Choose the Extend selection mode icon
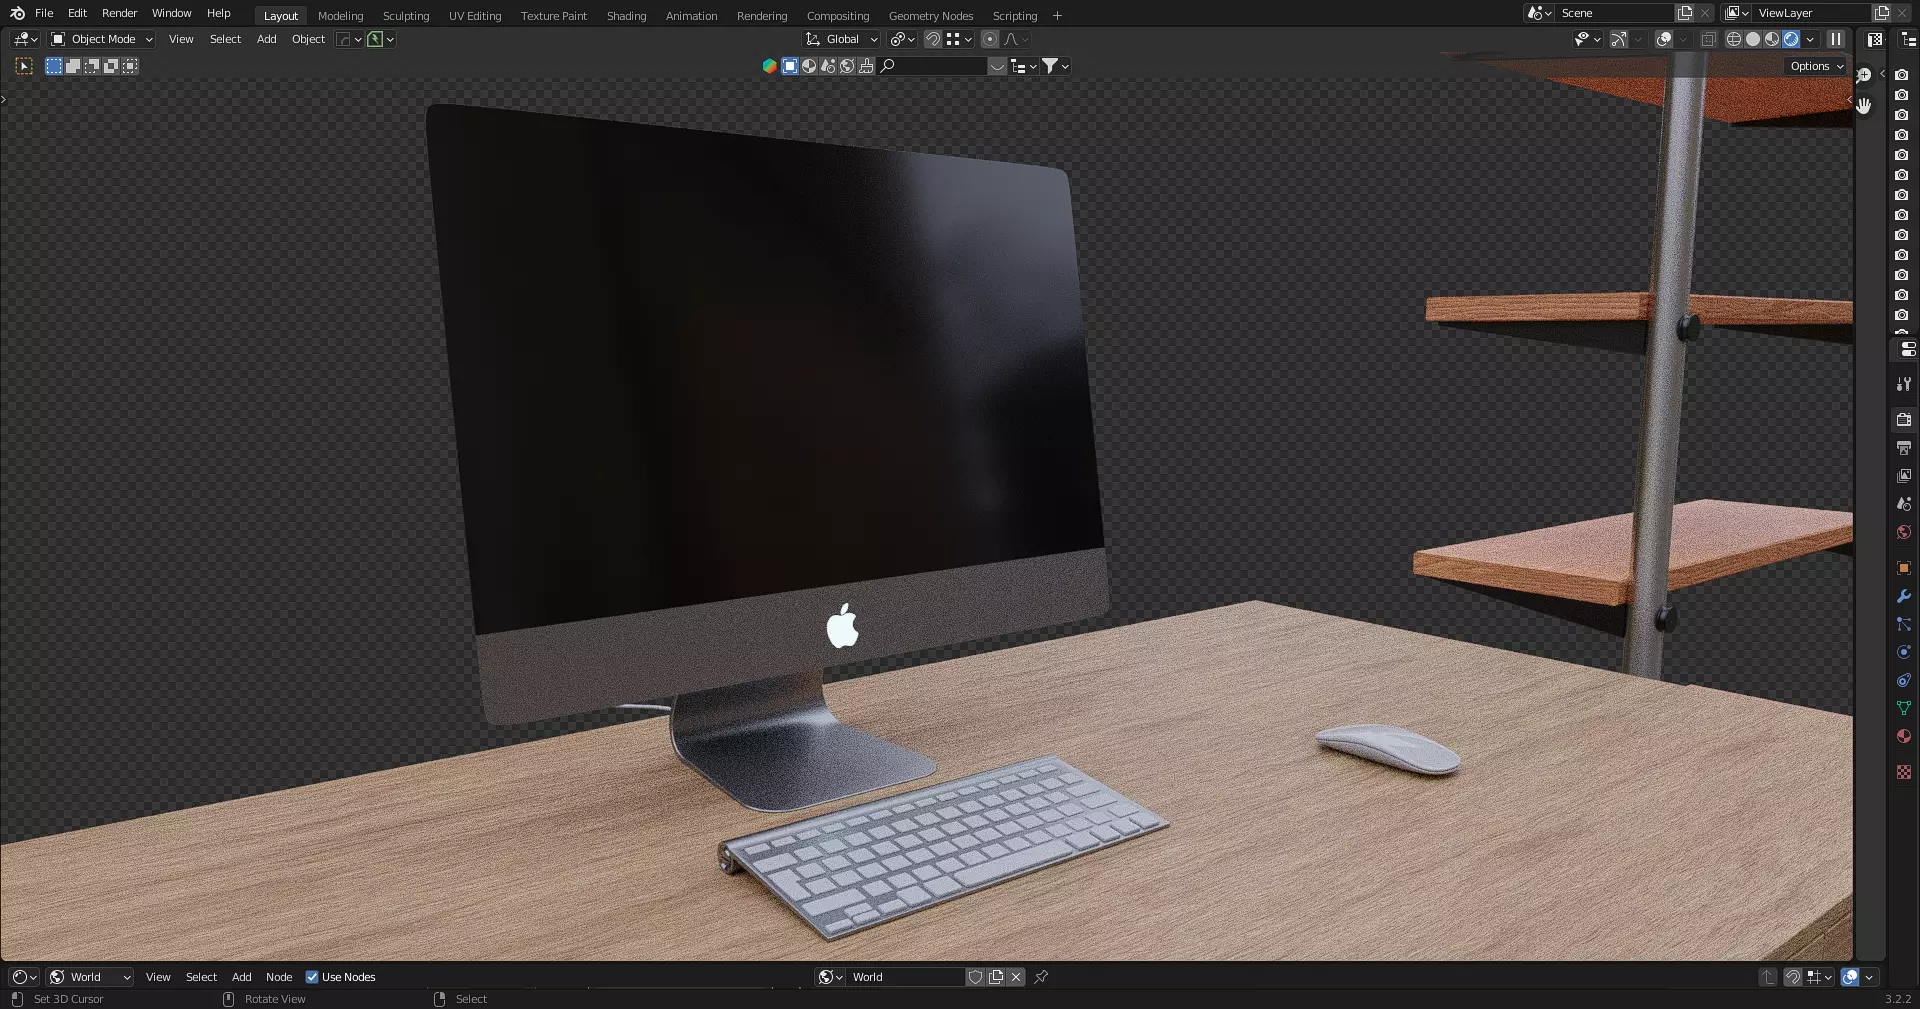The width and height of the screenshot is (1920, 1009). pos(73,66)
